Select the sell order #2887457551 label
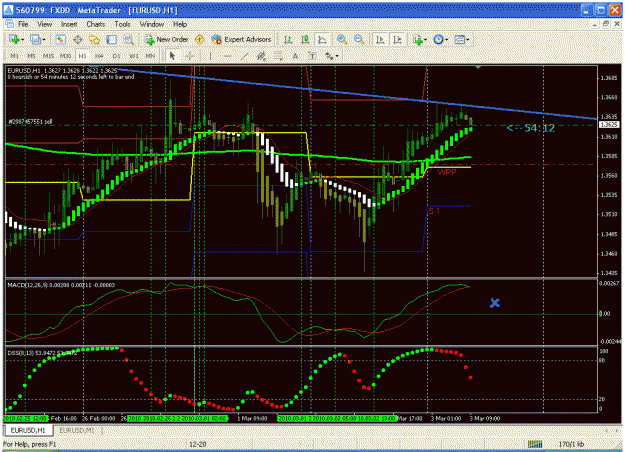The image size is (625, 452). [30, 122]
